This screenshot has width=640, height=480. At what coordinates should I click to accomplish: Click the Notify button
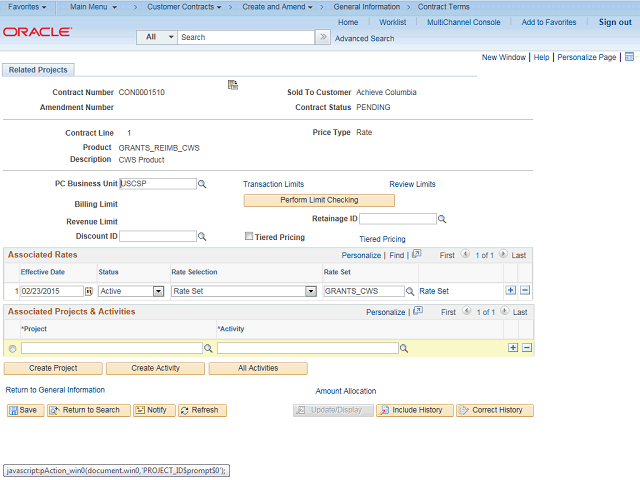pyautogui.click(x=154, y=410)
